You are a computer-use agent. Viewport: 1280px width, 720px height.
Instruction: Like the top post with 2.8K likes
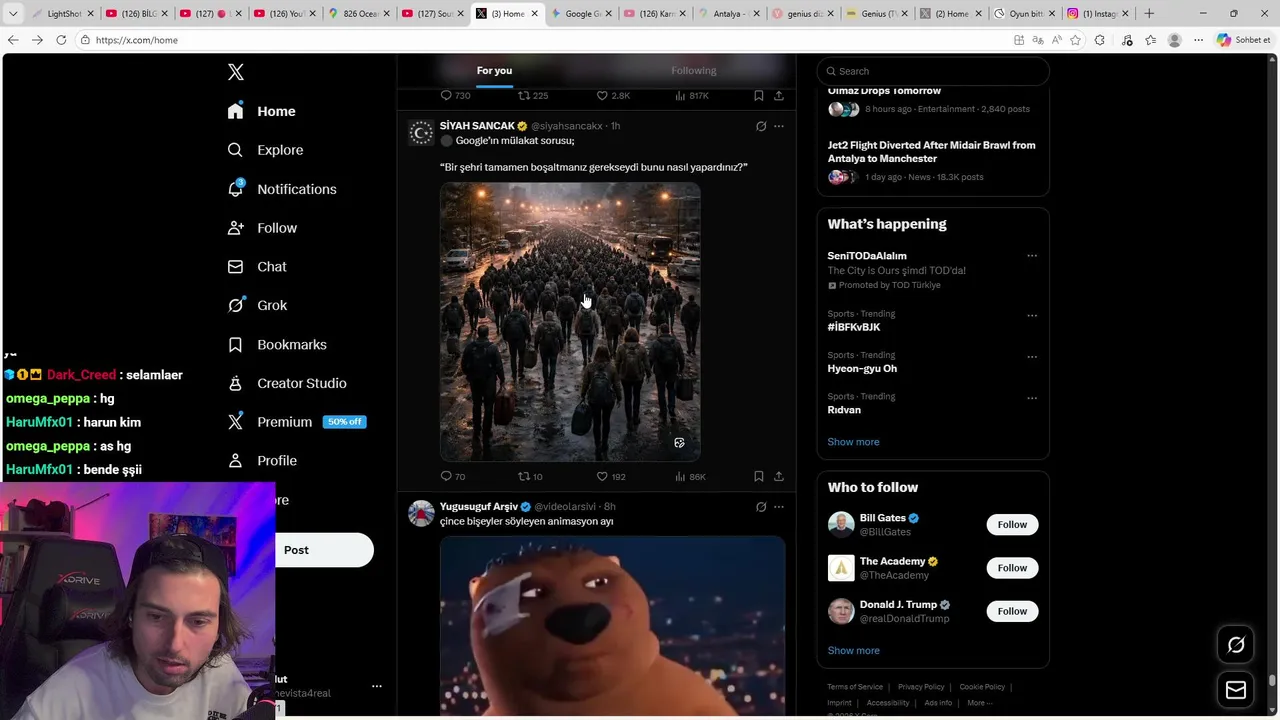613,95
